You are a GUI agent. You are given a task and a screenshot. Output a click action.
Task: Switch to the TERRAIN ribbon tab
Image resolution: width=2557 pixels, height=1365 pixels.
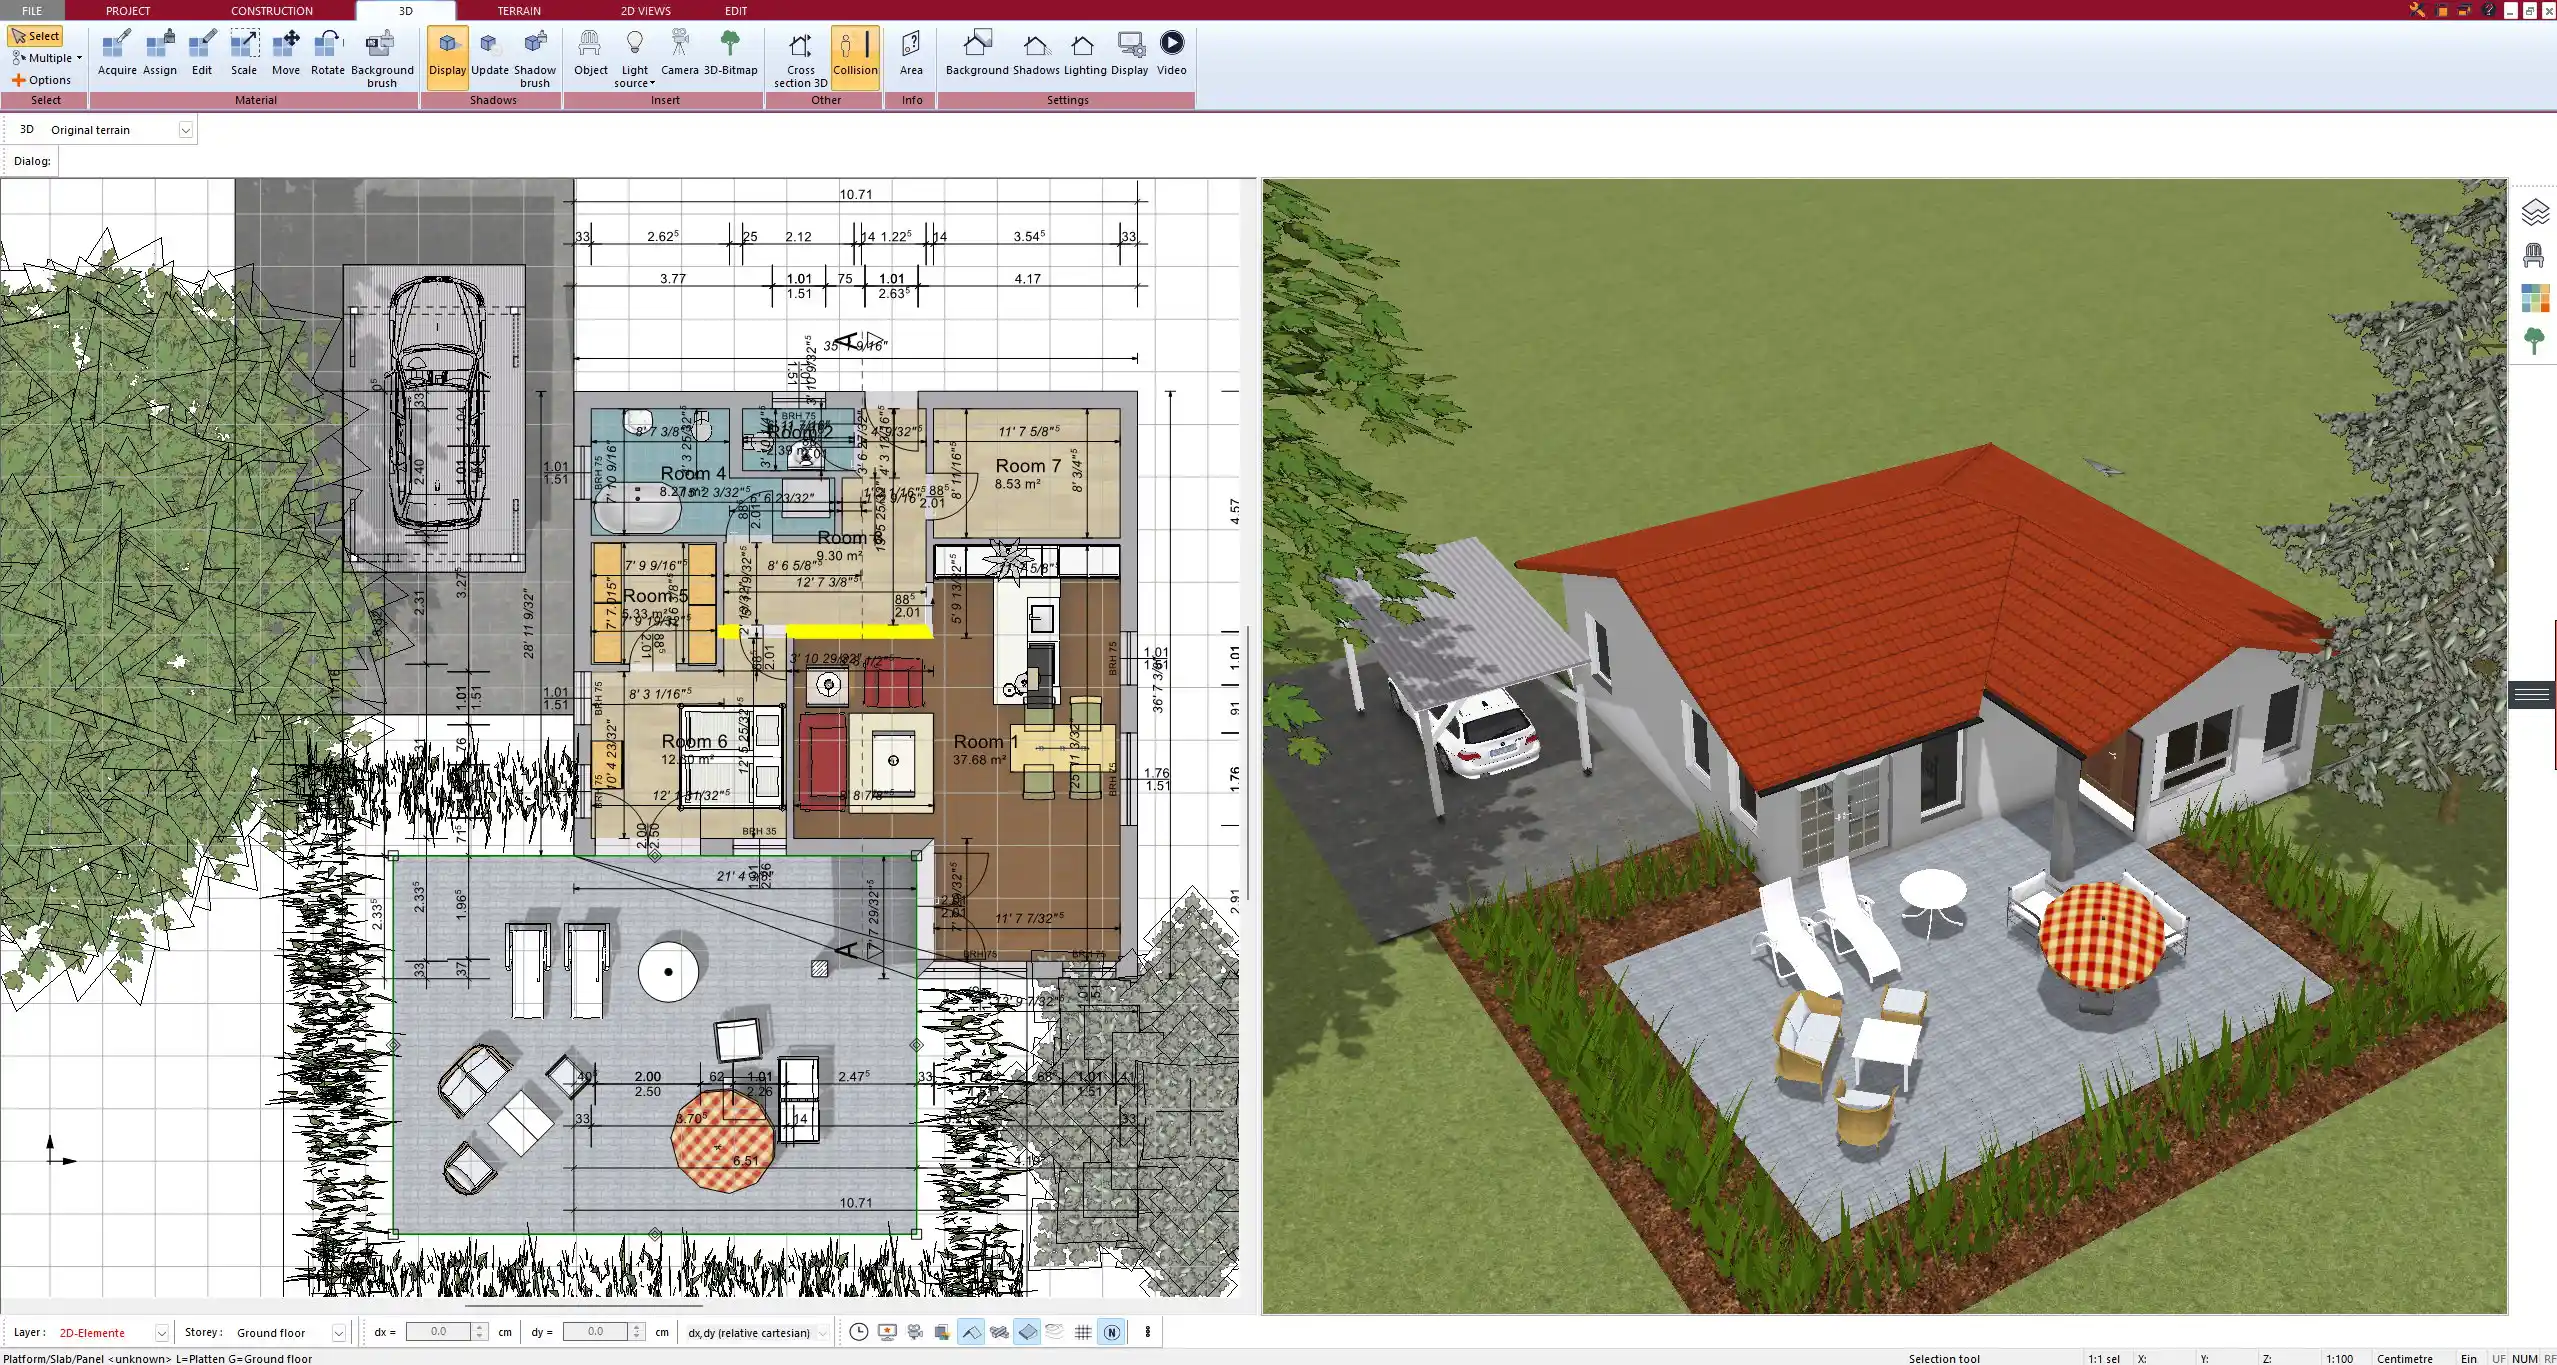coord(517,10)
